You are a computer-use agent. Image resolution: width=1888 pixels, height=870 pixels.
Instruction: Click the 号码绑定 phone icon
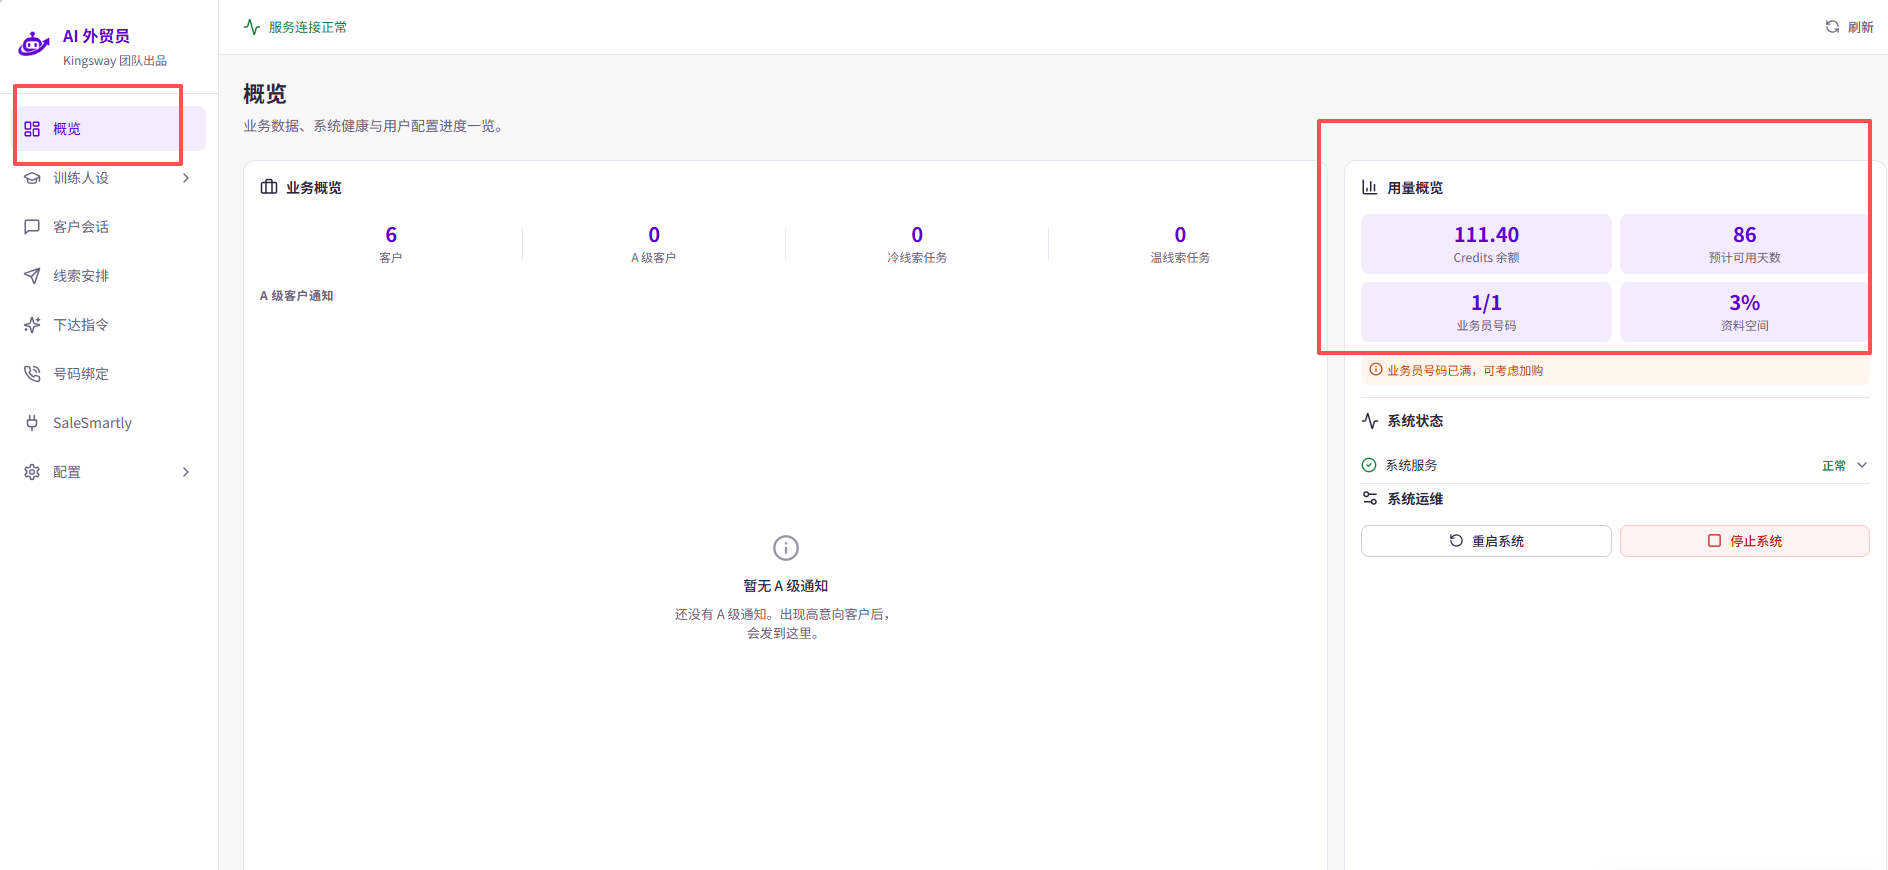[x=32, y=374]
